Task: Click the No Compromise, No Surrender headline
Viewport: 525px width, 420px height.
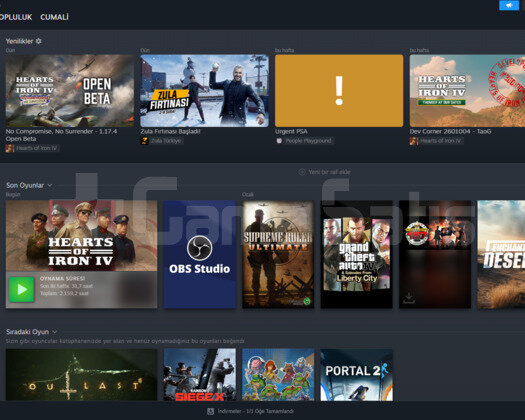Action: [61, 135]
